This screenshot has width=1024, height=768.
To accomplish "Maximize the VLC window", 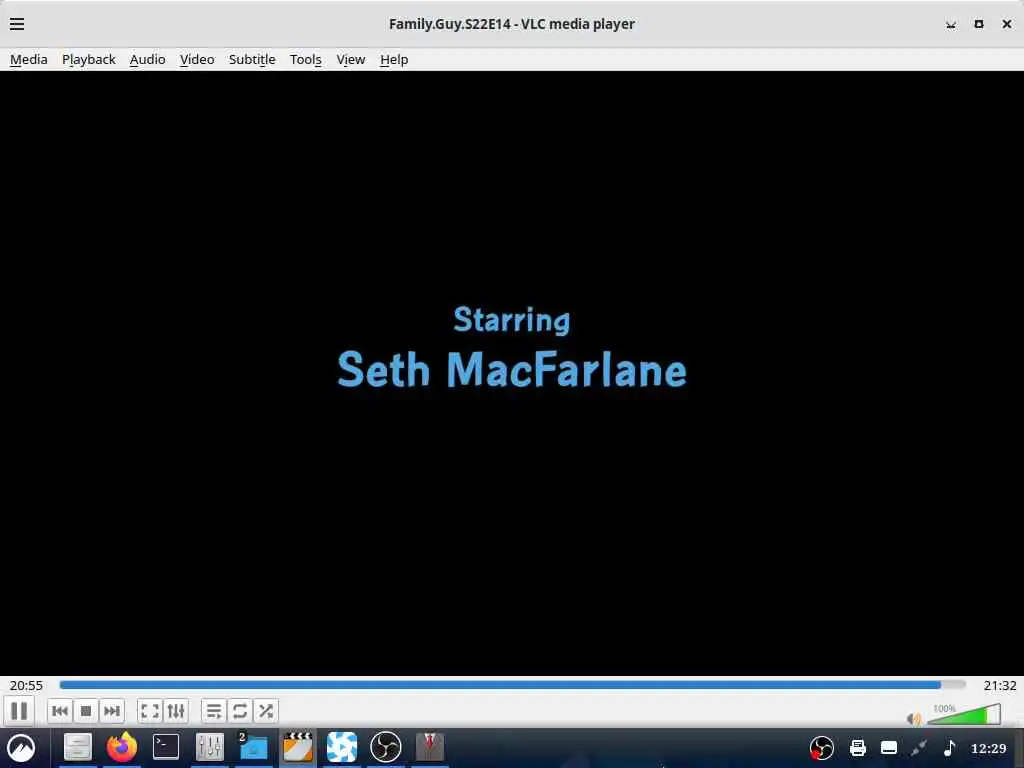I will (x=979, y=24).
